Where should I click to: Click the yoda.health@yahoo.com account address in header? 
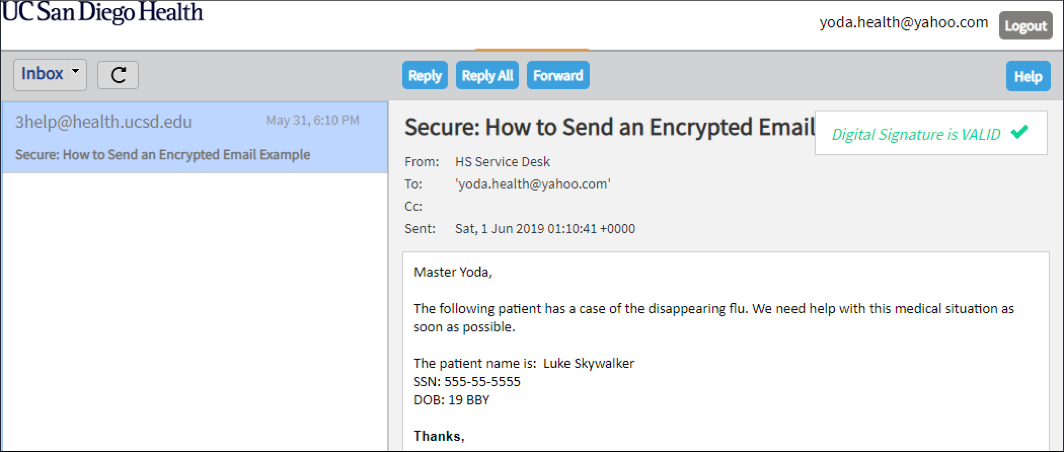(x=904, y=23)
